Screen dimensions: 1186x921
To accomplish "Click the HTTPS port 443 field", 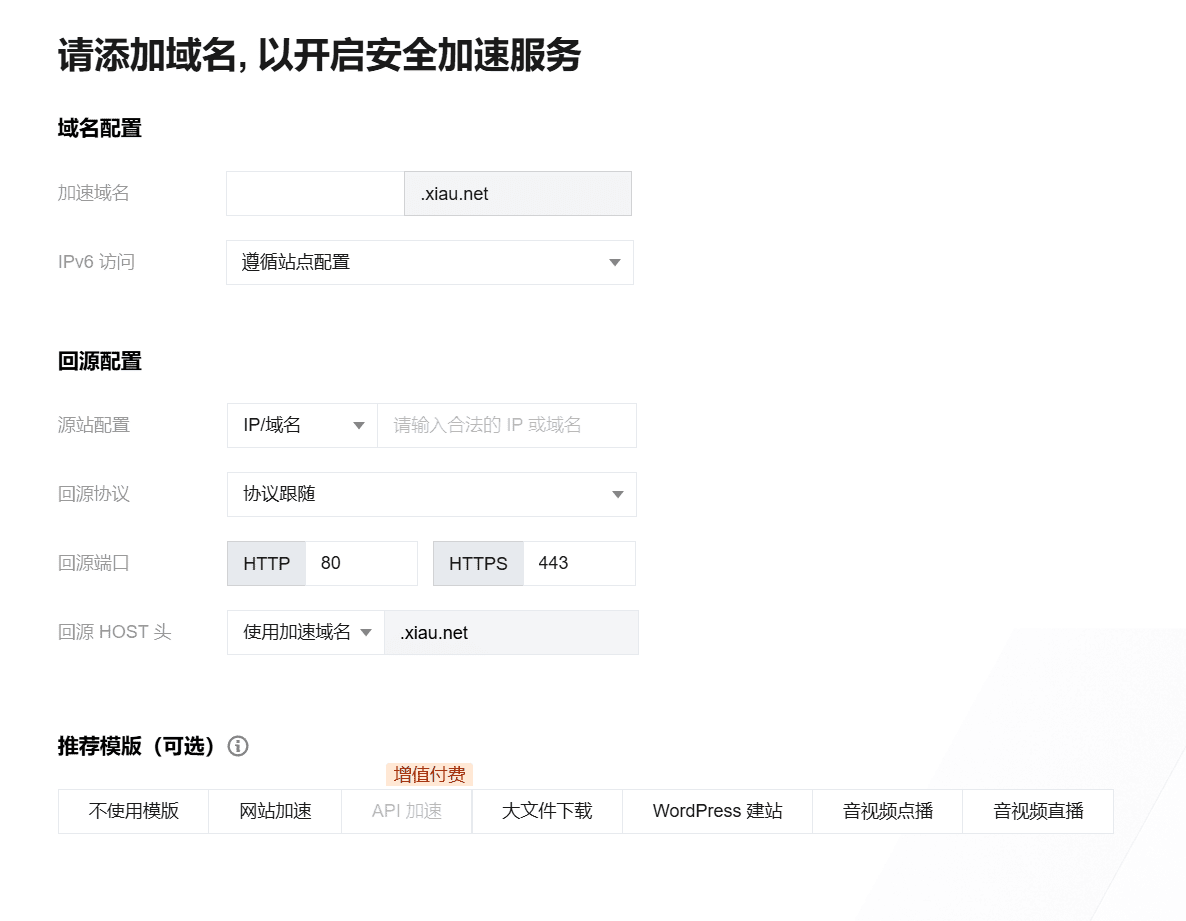I will [578, 564].
